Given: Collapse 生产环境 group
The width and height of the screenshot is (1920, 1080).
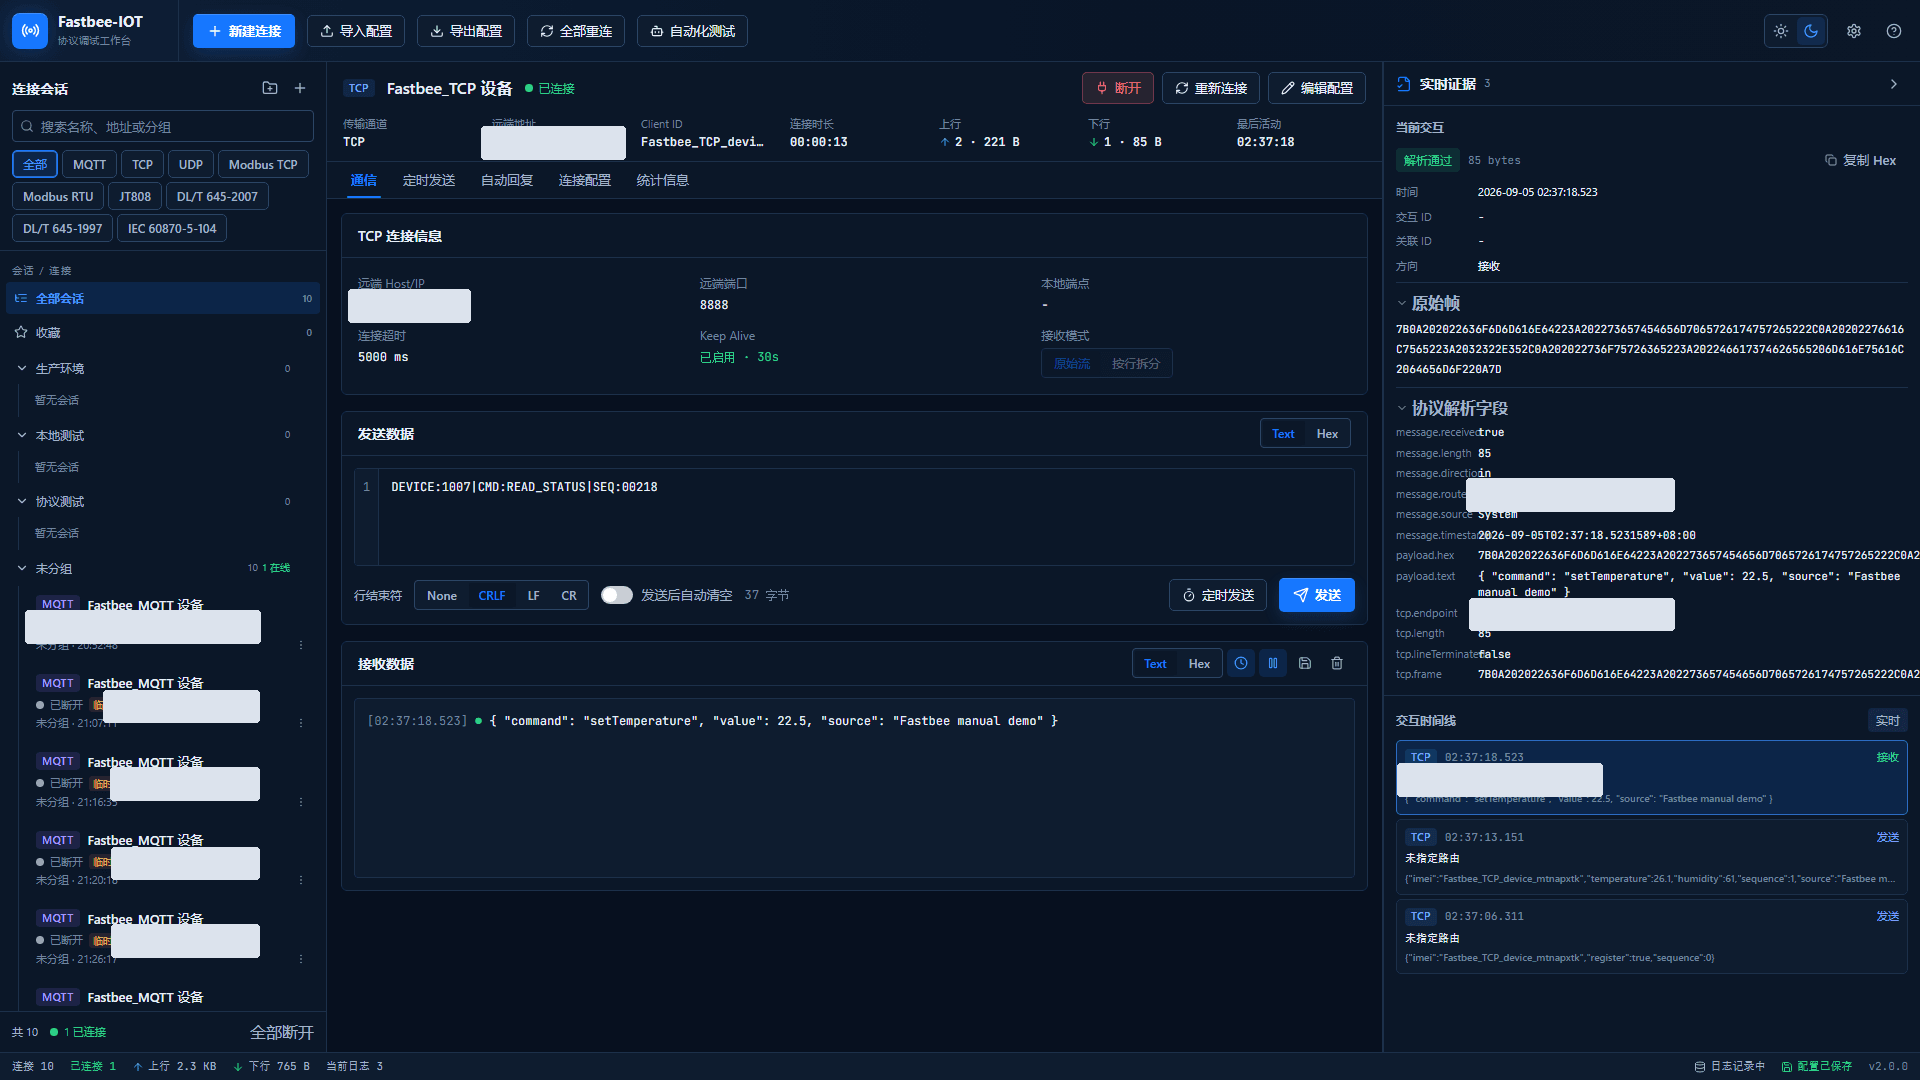Looking at the screenshot, I should pos(22,368).
